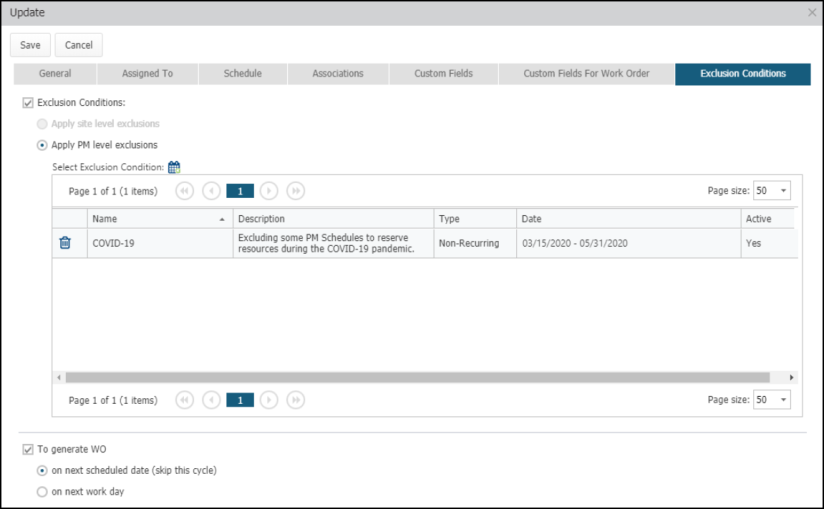The height and width of the screenshot is (509, 824).
Task: Toggle the To generate WO checkbox
Action: 28,450
